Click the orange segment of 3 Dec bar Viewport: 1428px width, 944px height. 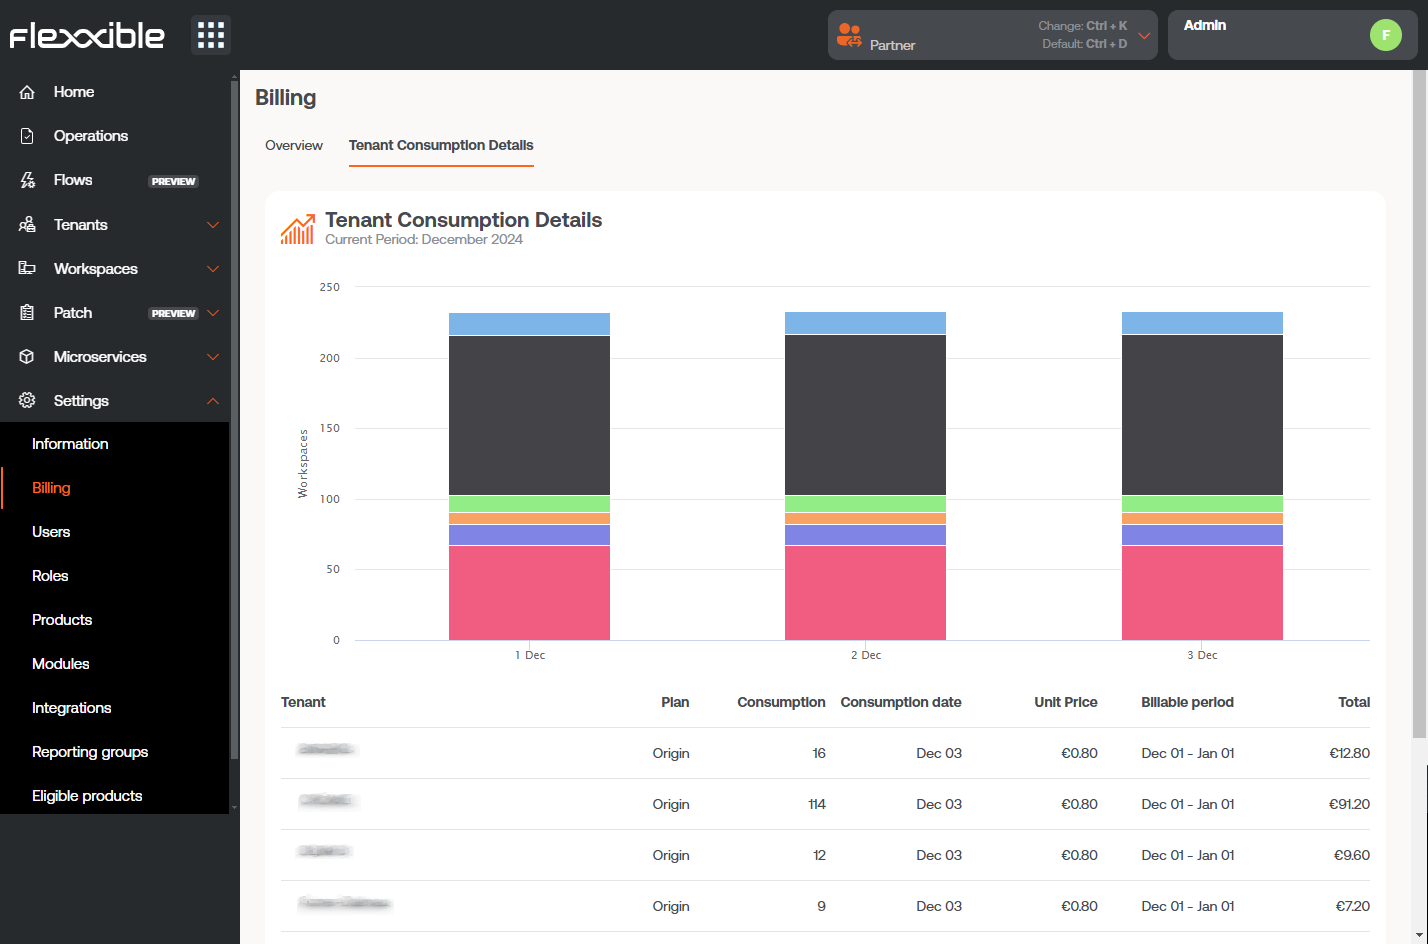coord(1202,519)
